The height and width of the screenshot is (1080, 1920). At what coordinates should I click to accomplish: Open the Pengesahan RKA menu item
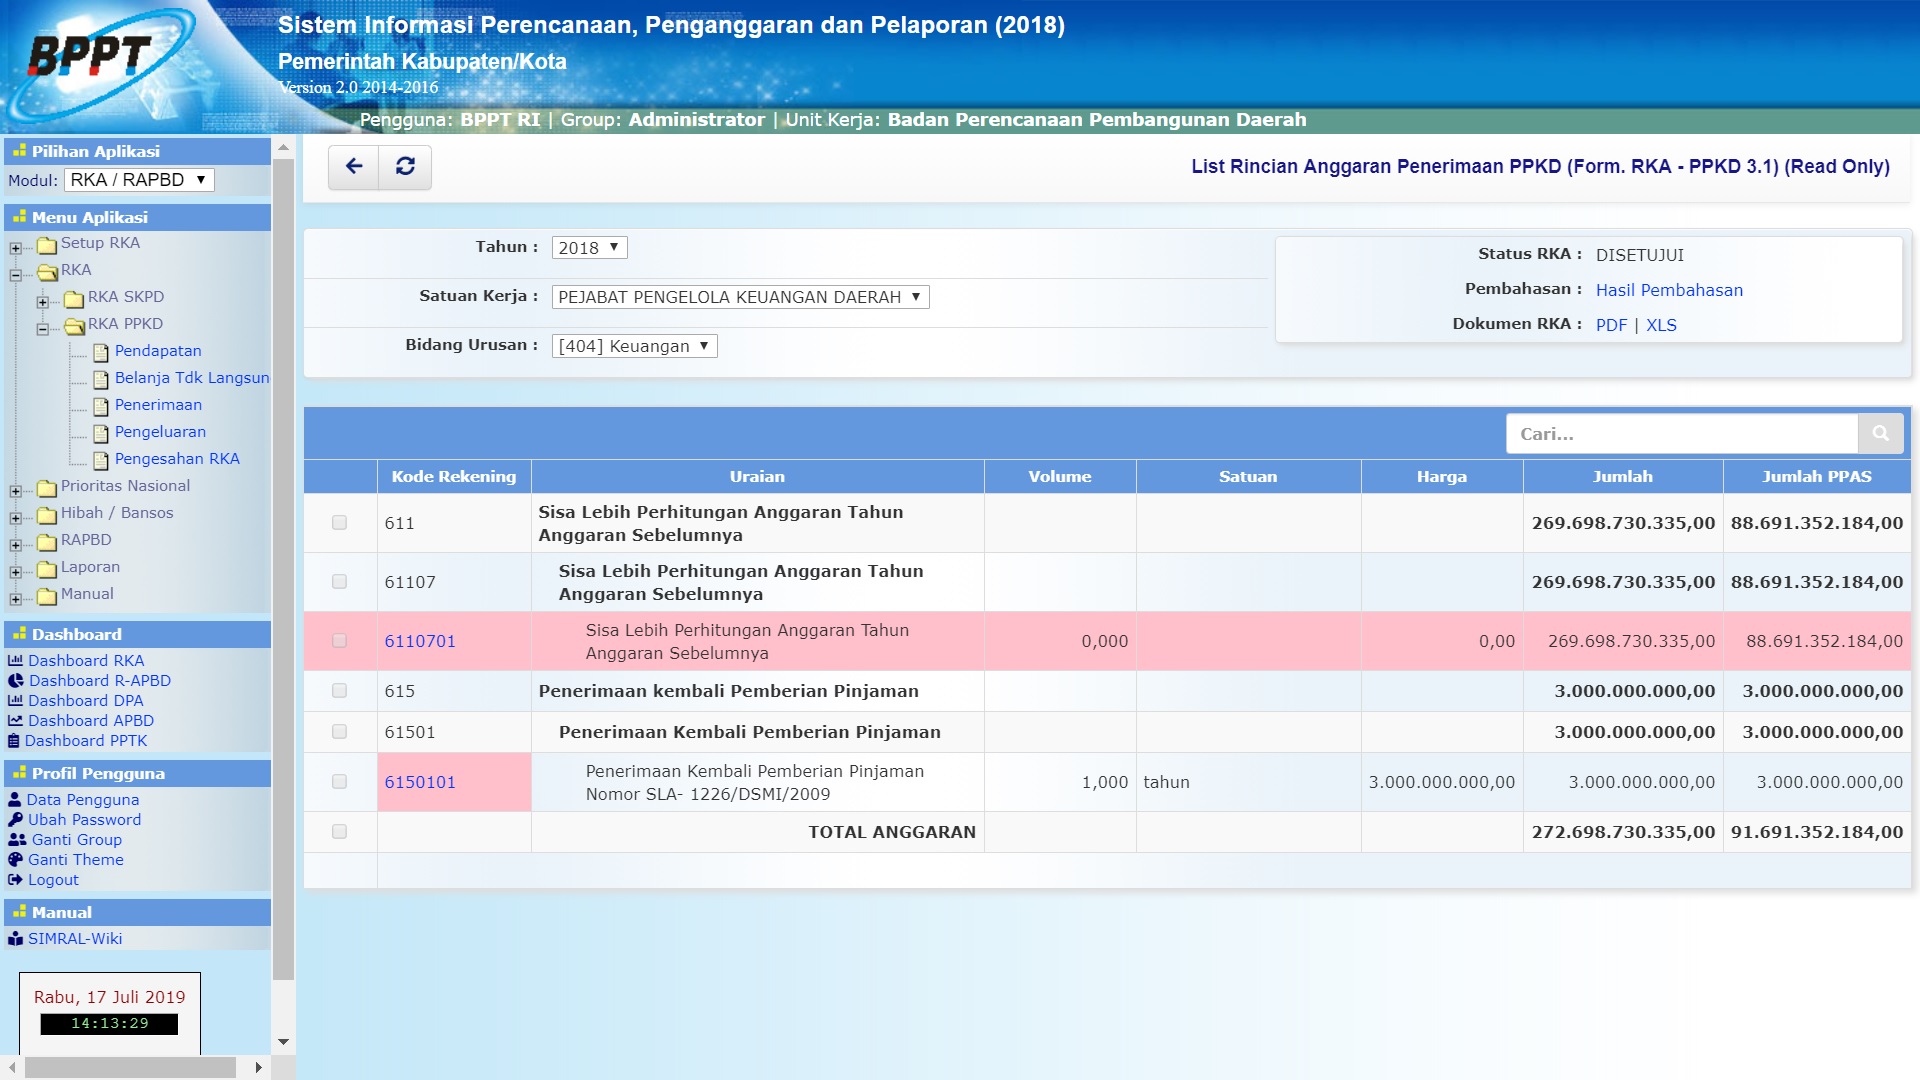(x=175, y=458)
